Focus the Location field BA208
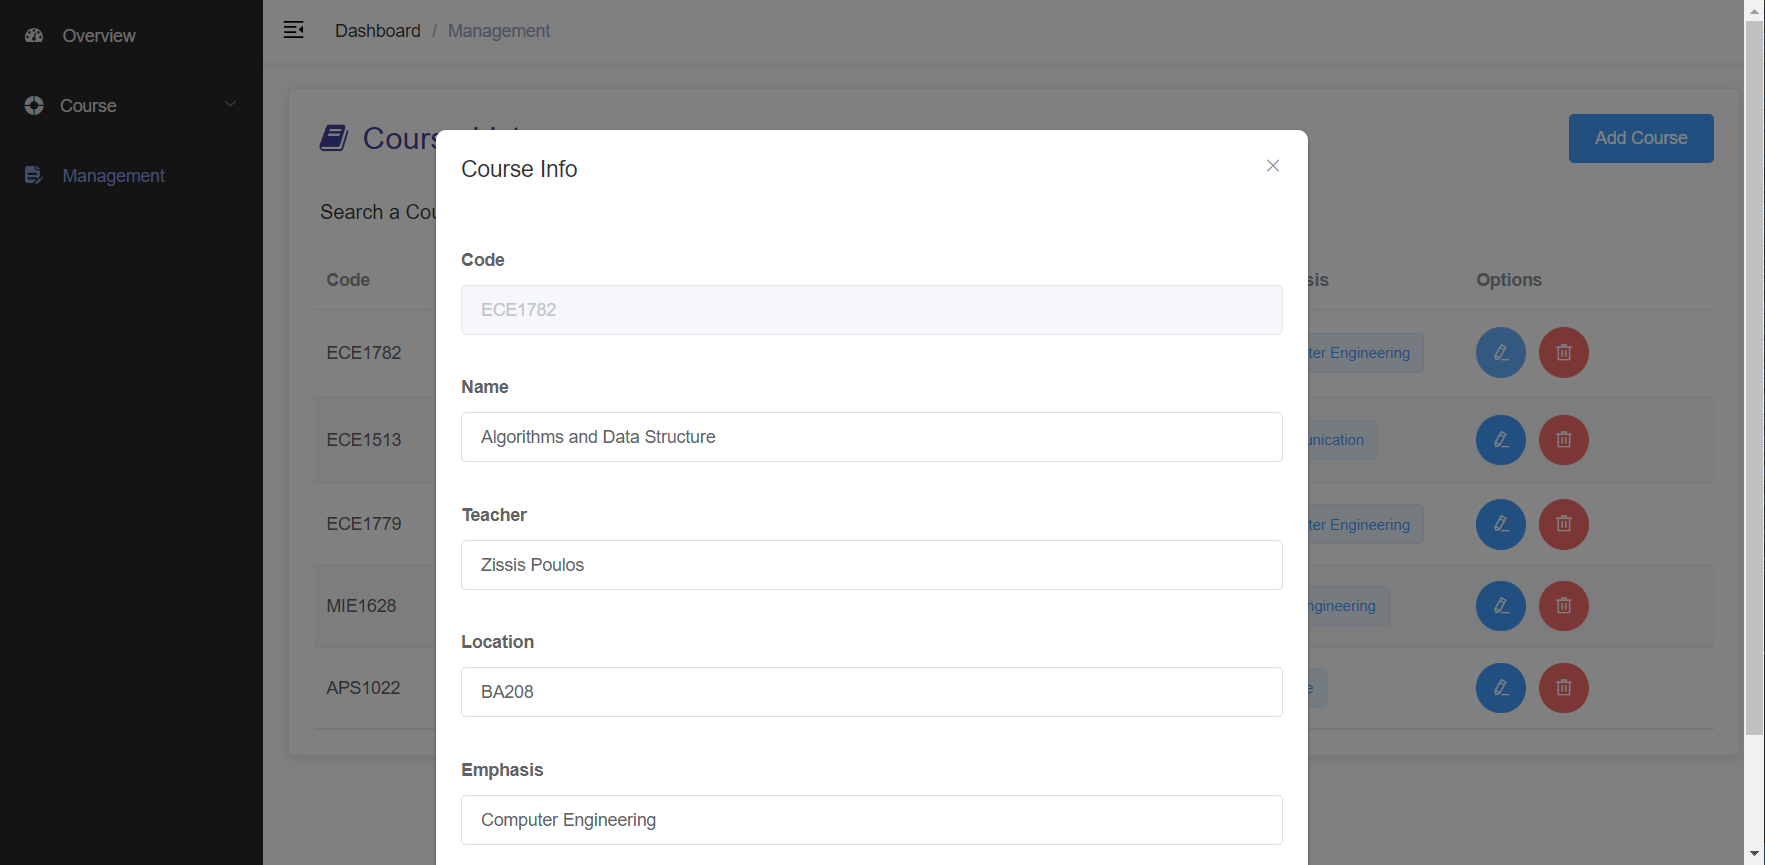This screenshot has width=1765, height=865. 872,692
